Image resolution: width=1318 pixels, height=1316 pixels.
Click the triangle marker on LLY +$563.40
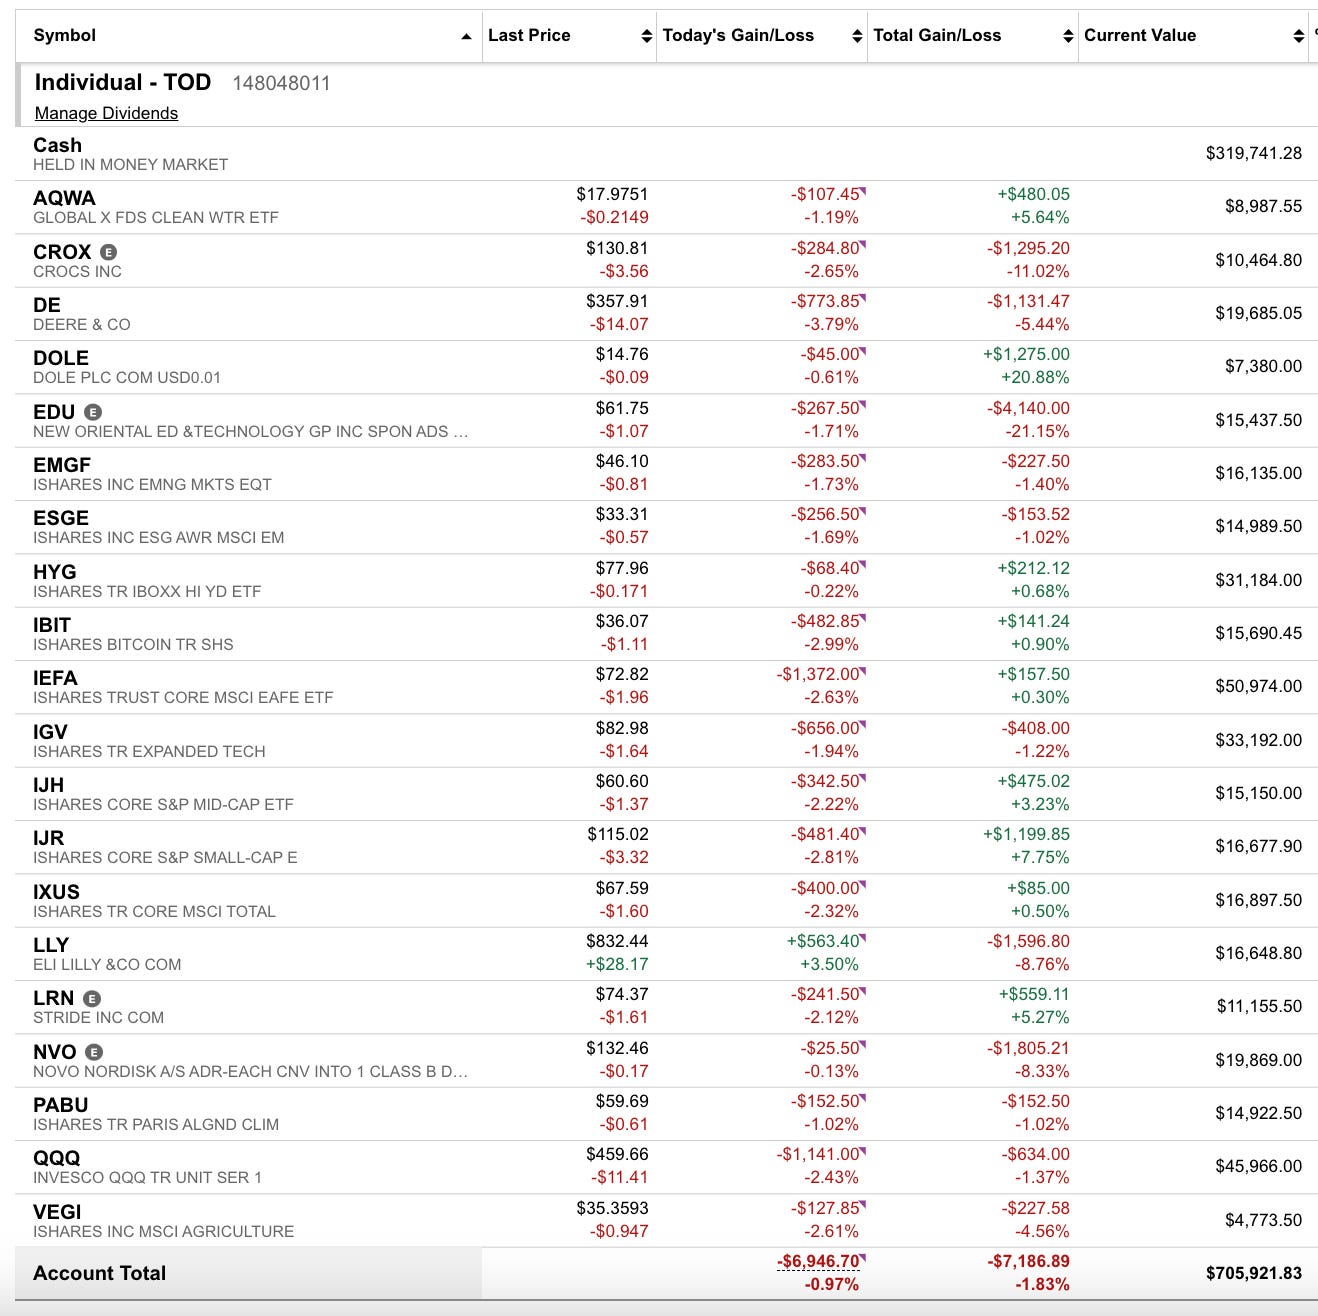tap(863, 937)
